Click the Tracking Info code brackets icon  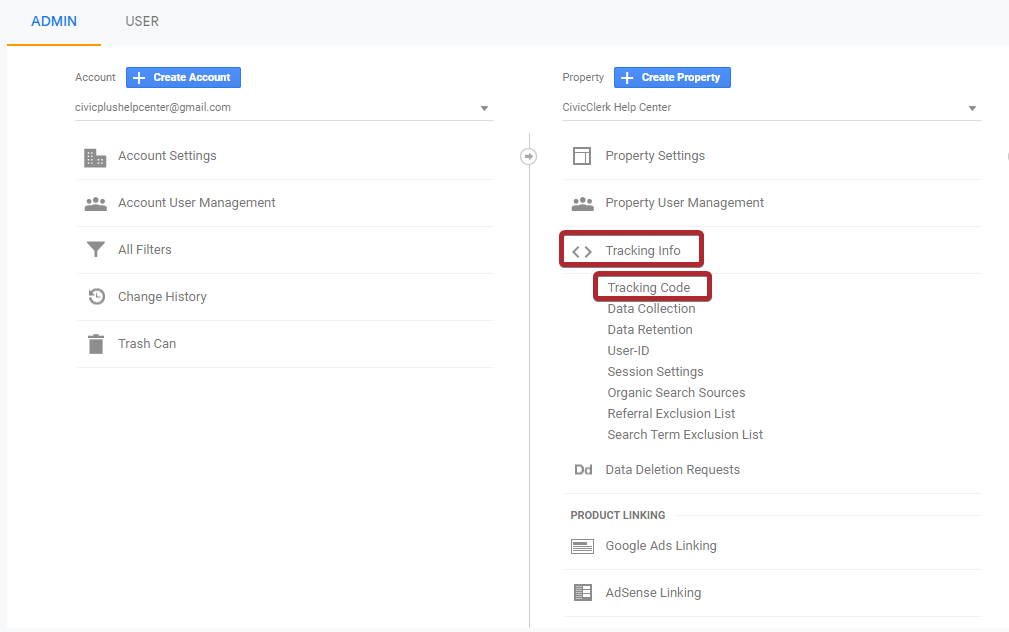coord(582,252)
